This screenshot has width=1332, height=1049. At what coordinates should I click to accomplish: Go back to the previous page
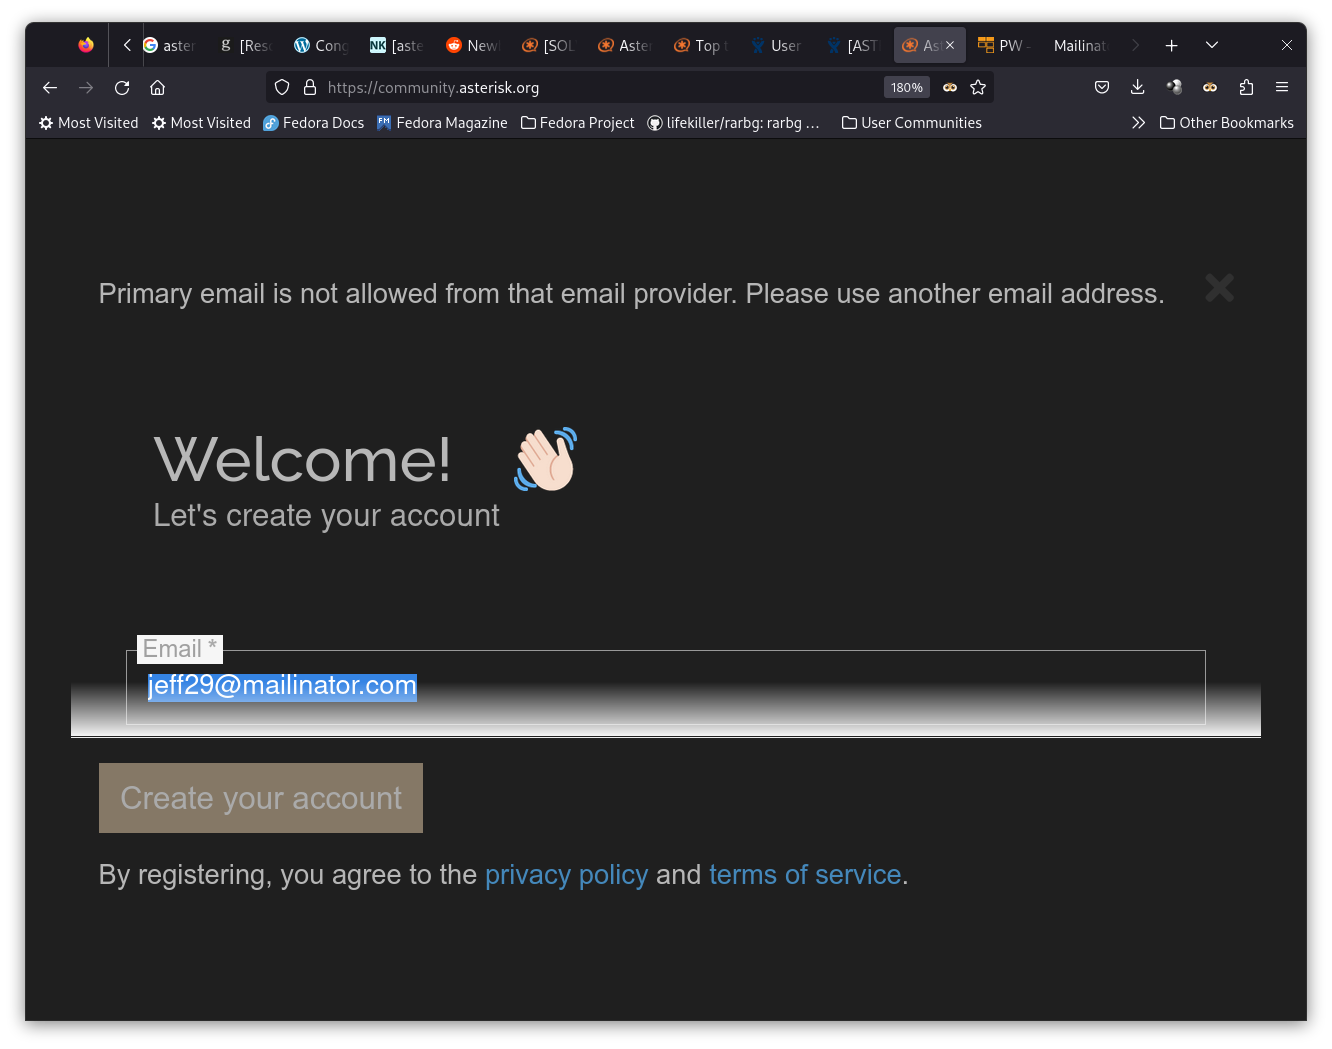50,88
